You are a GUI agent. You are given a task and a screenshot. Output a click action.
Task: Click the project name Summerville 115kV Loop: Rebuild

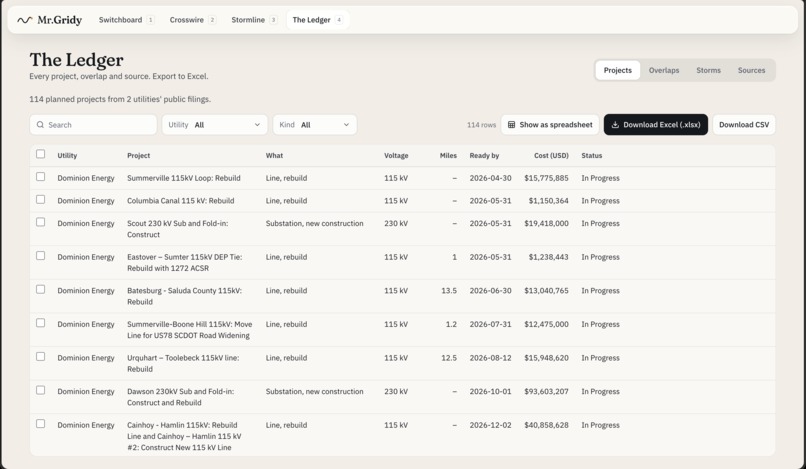184,178
